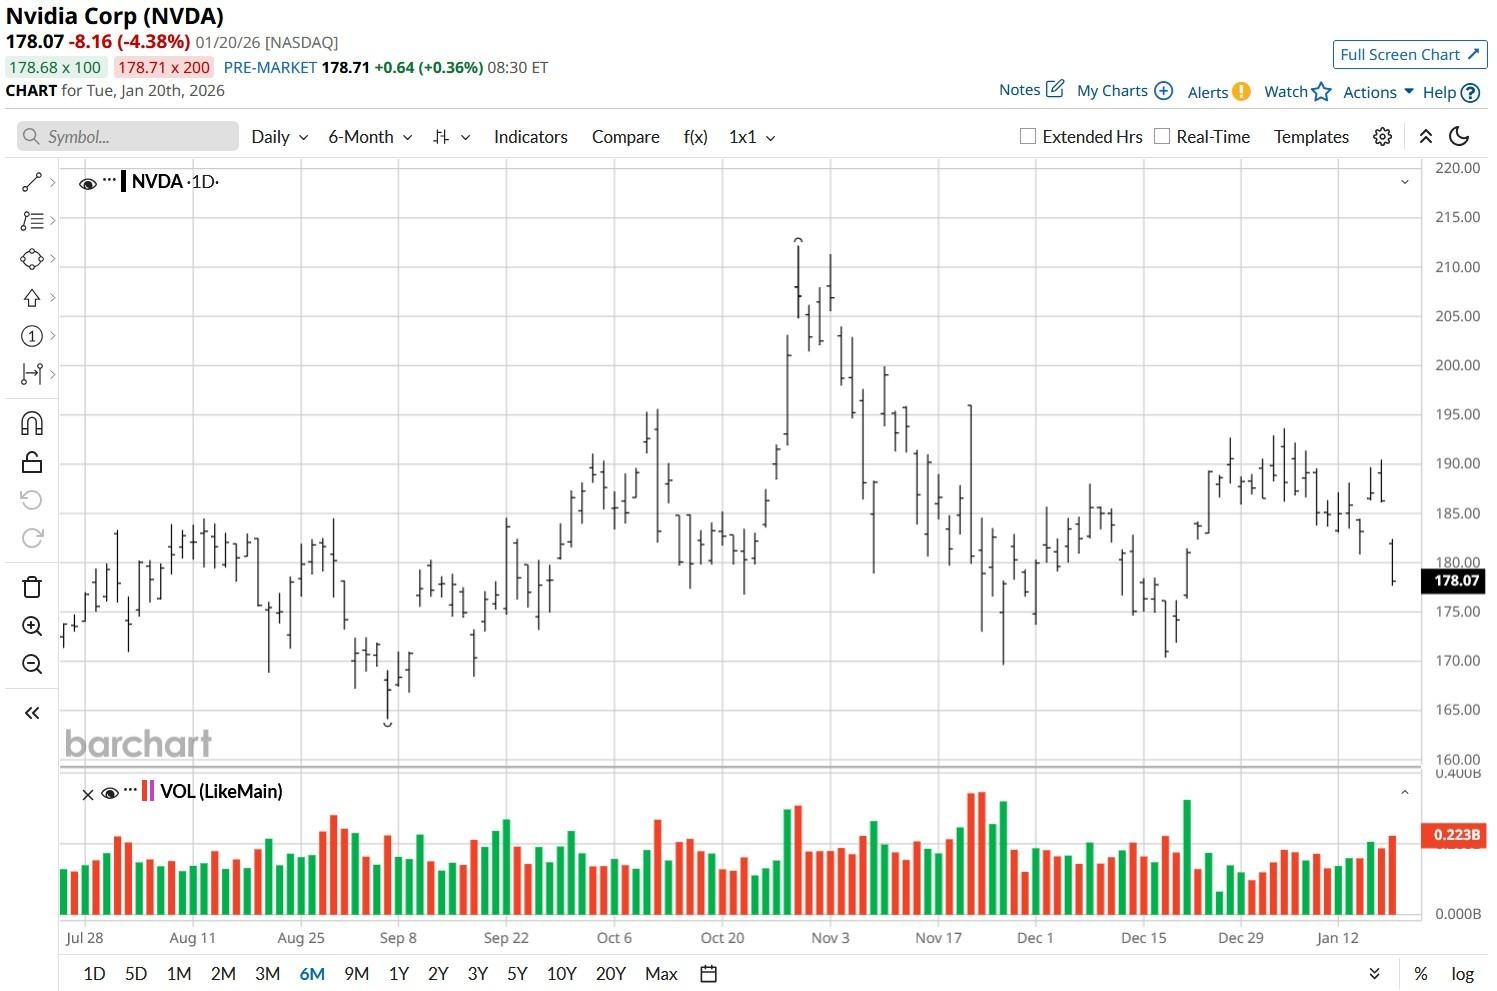
Task: Open the Fibonacci and text annotation tools
Action: [x=31, y=221]
